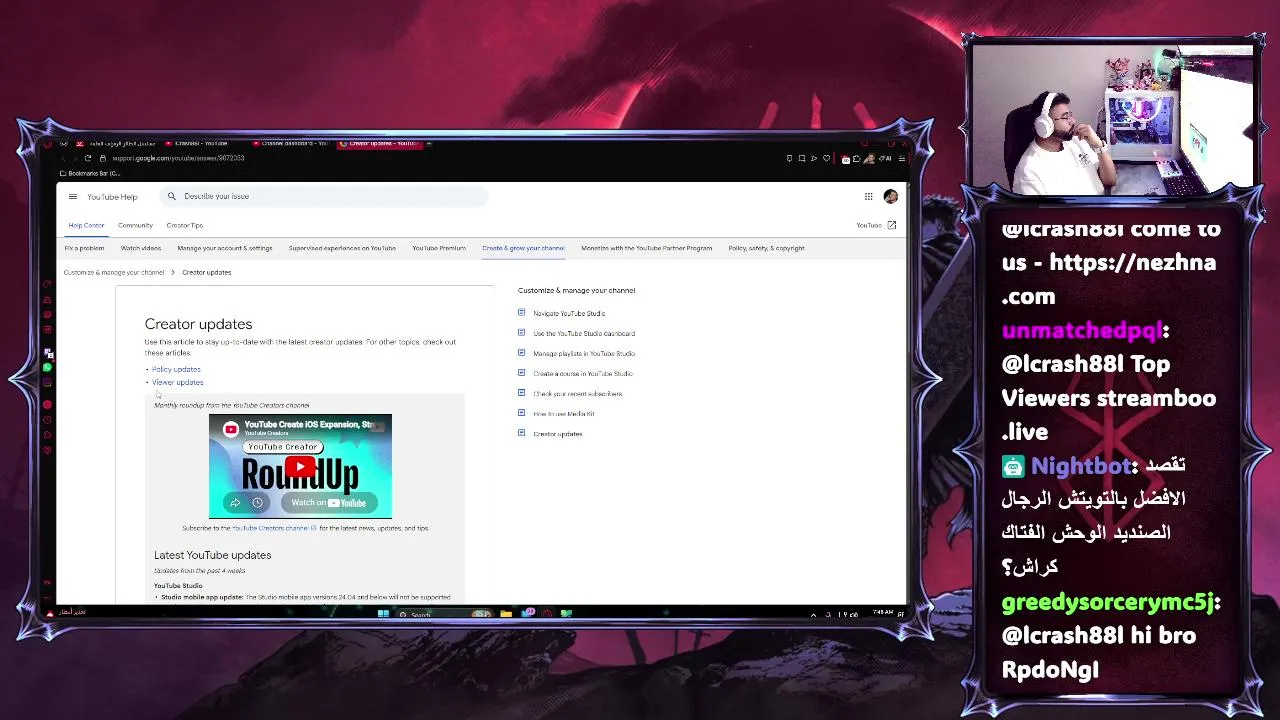Open Create a course in YouTube Studio
This screenshot has height=720, width=1280.
(583, 373)
